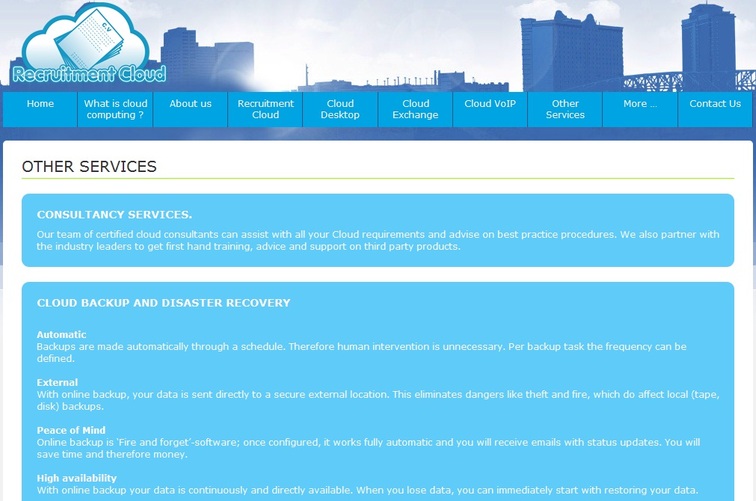The width and height of the screenshot is (756, 501).
Task: Select Recruitment Cloud in navigation bar
Action: [265, 109]
